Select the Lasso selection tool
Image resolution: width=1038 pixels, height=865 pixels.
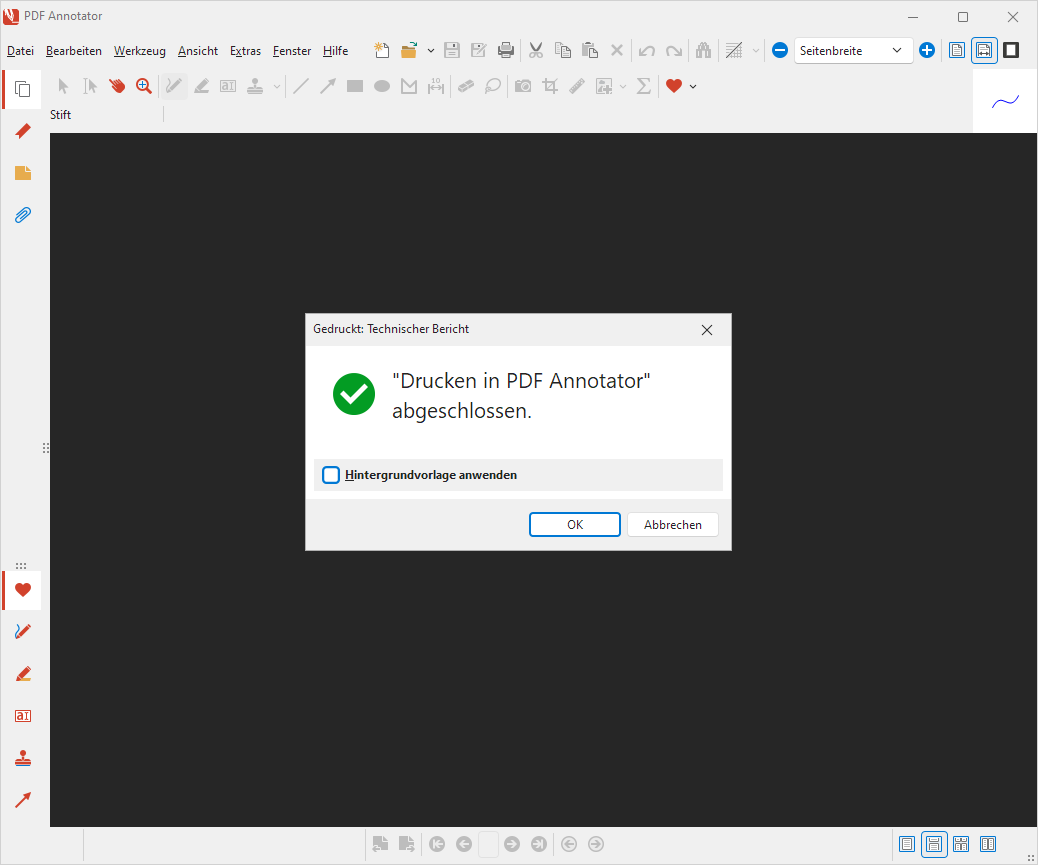[492, 86]
